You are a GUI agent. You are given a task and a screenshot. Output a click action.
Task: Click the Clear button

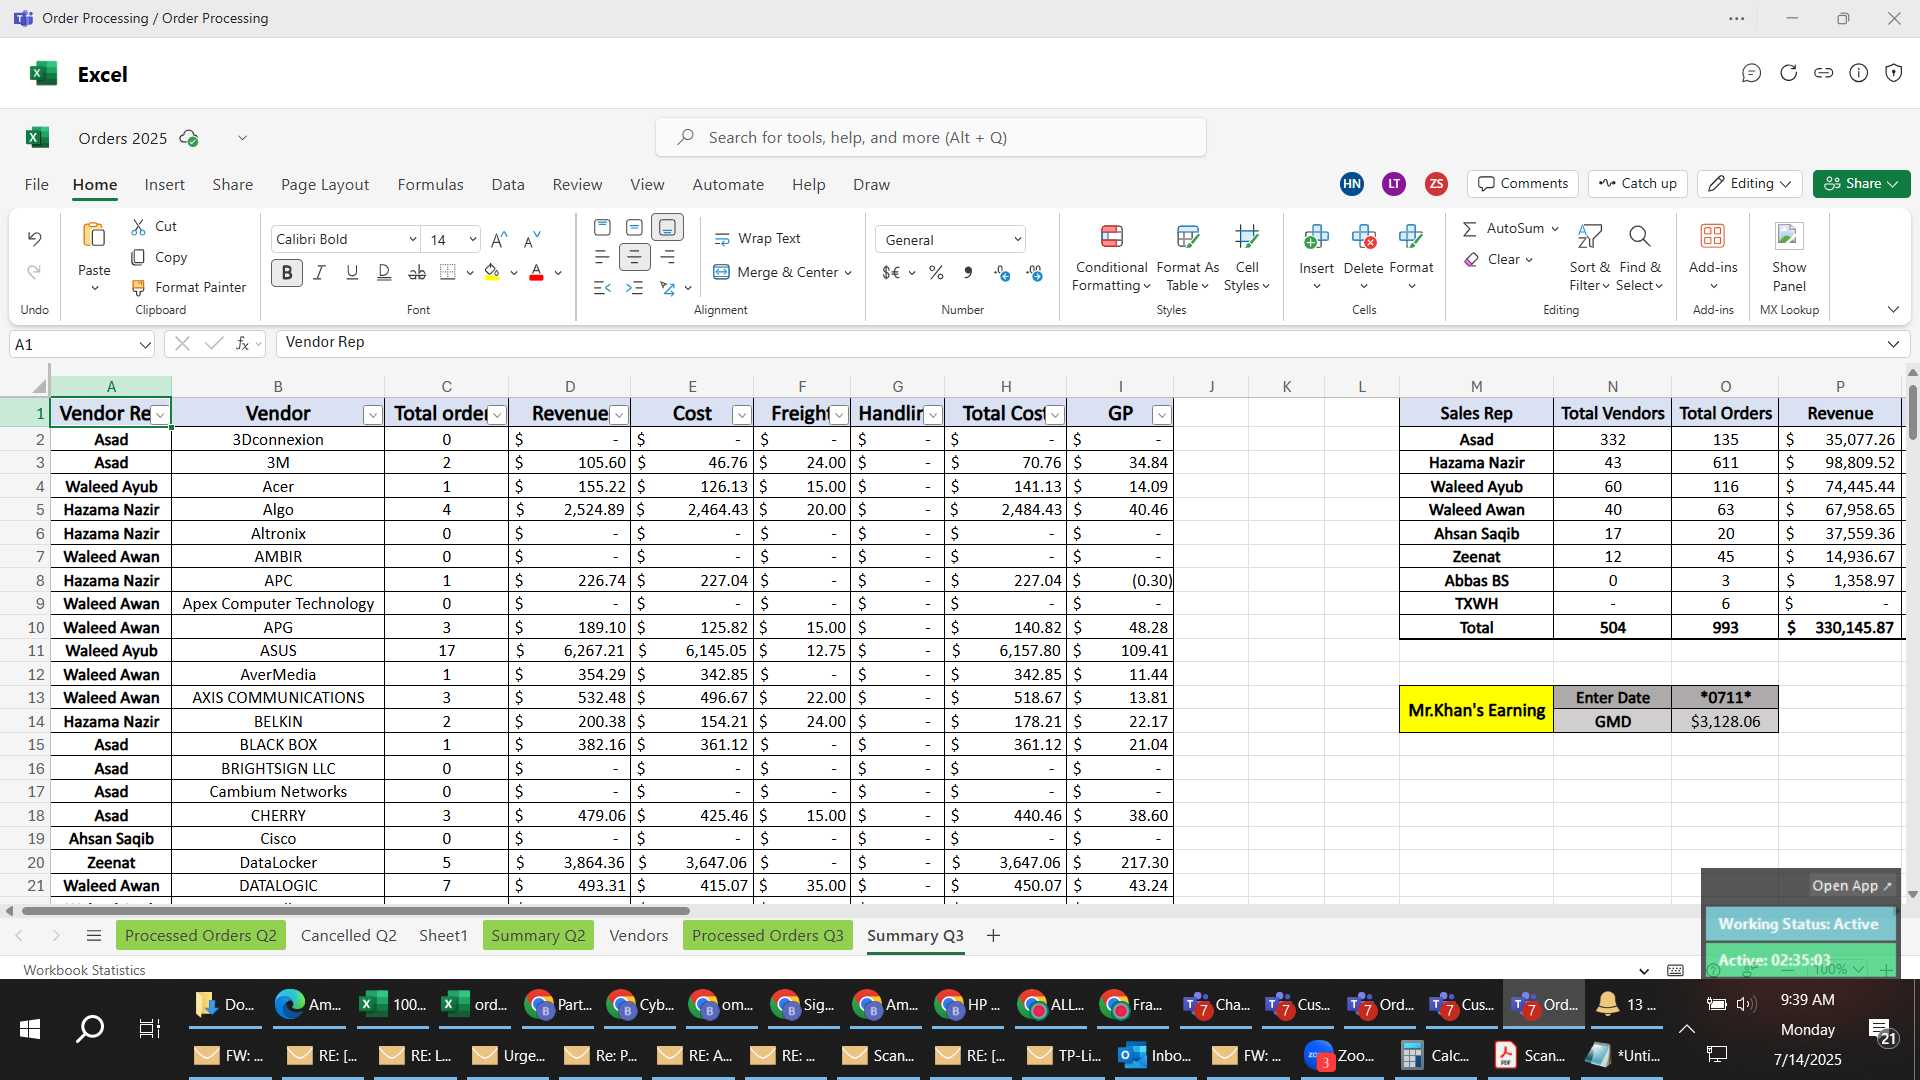click(x=1498, y=260)
